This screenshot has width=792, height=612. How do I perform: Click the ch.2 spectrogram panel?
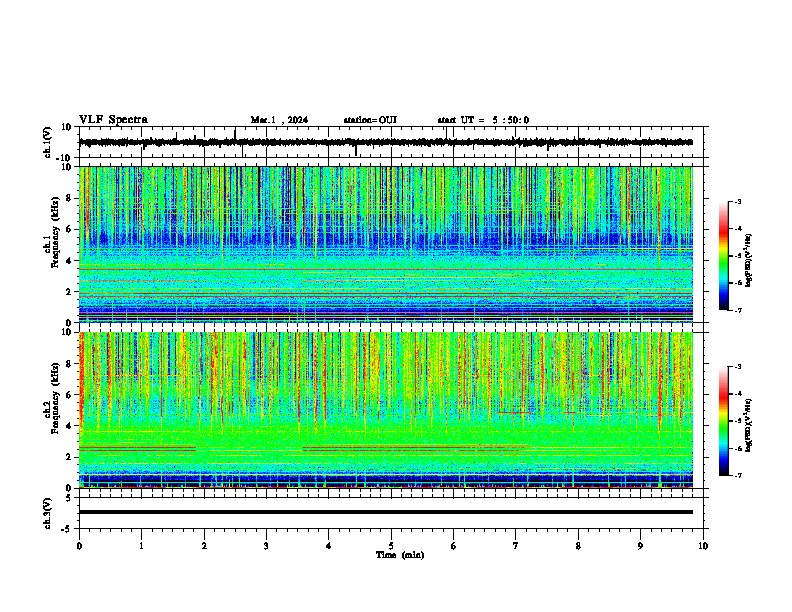click(x=385, y=410)
